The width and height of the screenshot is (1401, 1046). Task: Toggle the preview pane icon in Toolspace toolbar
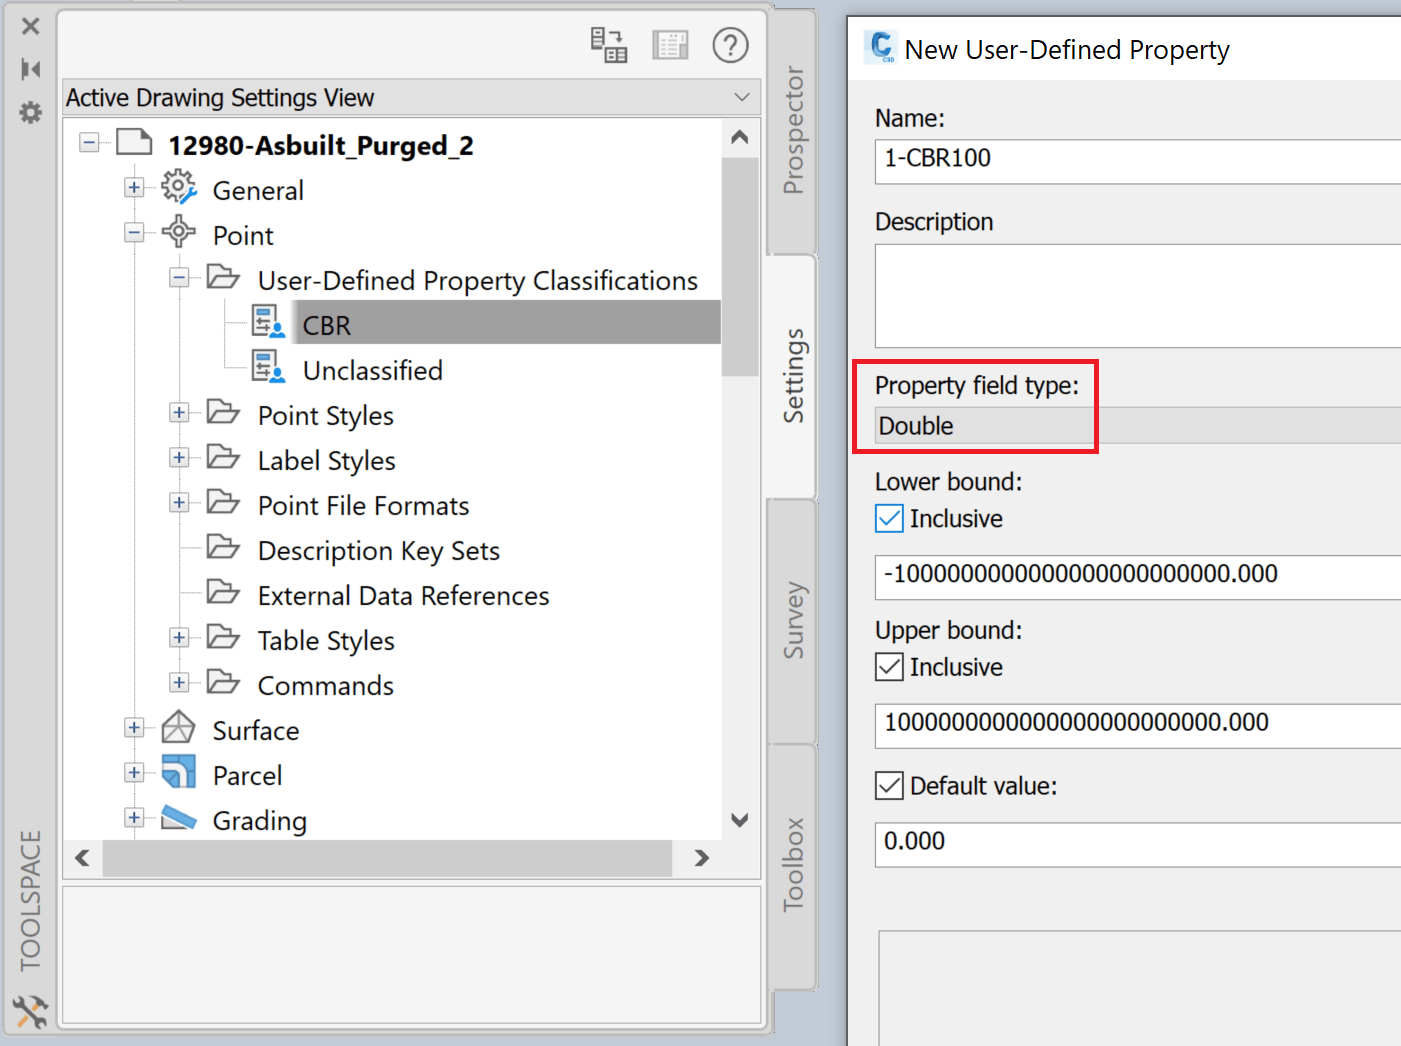pos(670,45)
